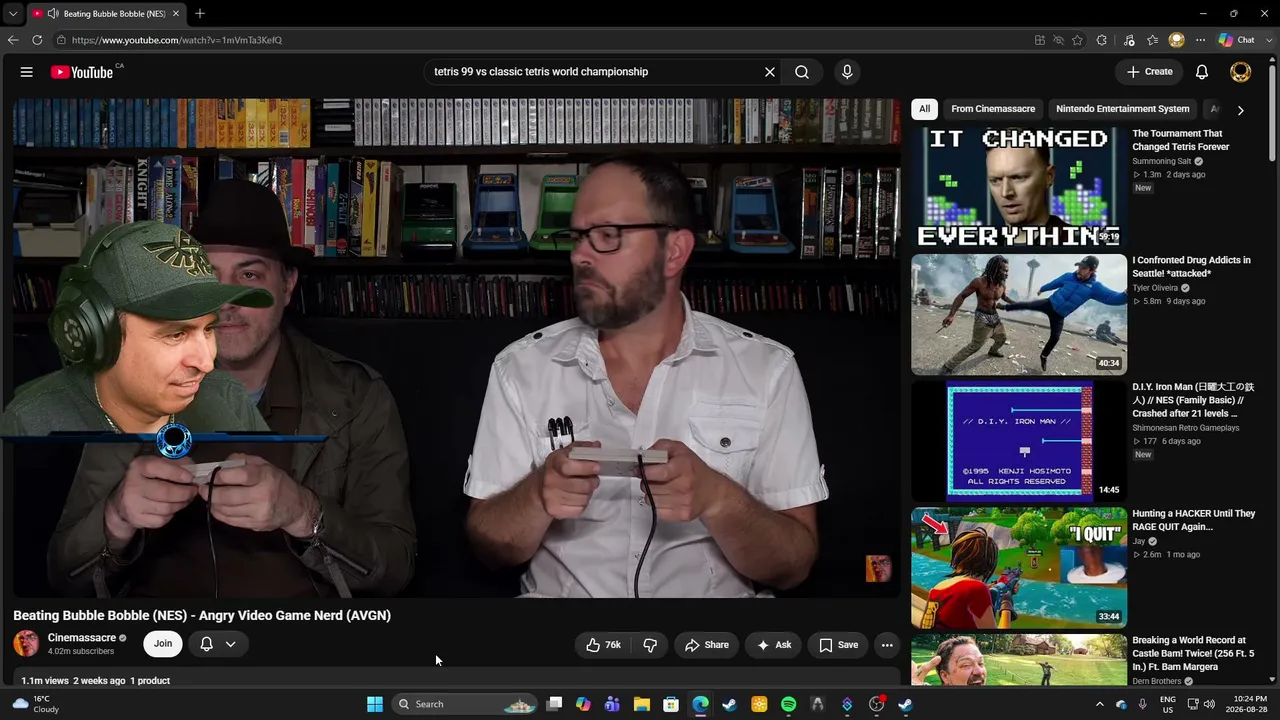Image resolution: width=1280 pixels, height=720 pixels.
Task: Save the video to a playlist
Action: (838, 645)
